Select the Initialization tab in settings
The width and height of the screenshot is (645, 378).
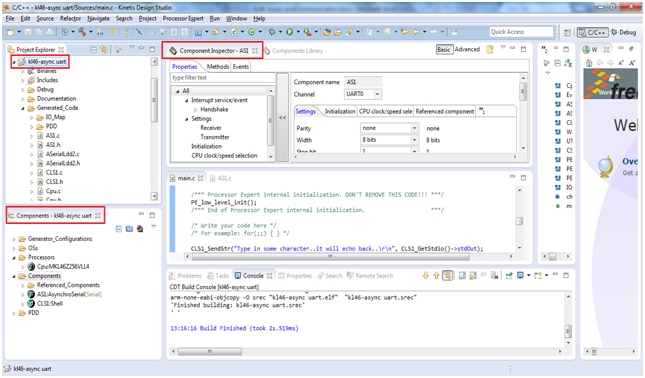pos(340,111)
